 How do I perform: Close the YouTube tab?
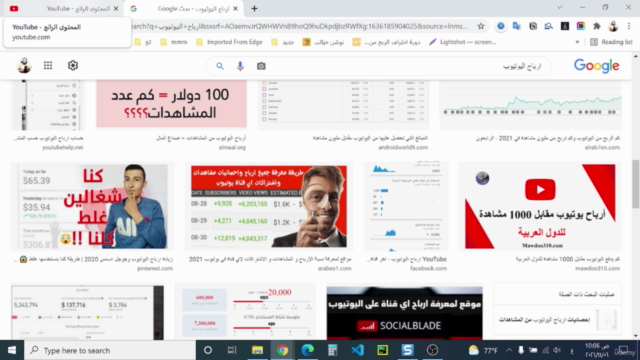click(x=116, y=9)
